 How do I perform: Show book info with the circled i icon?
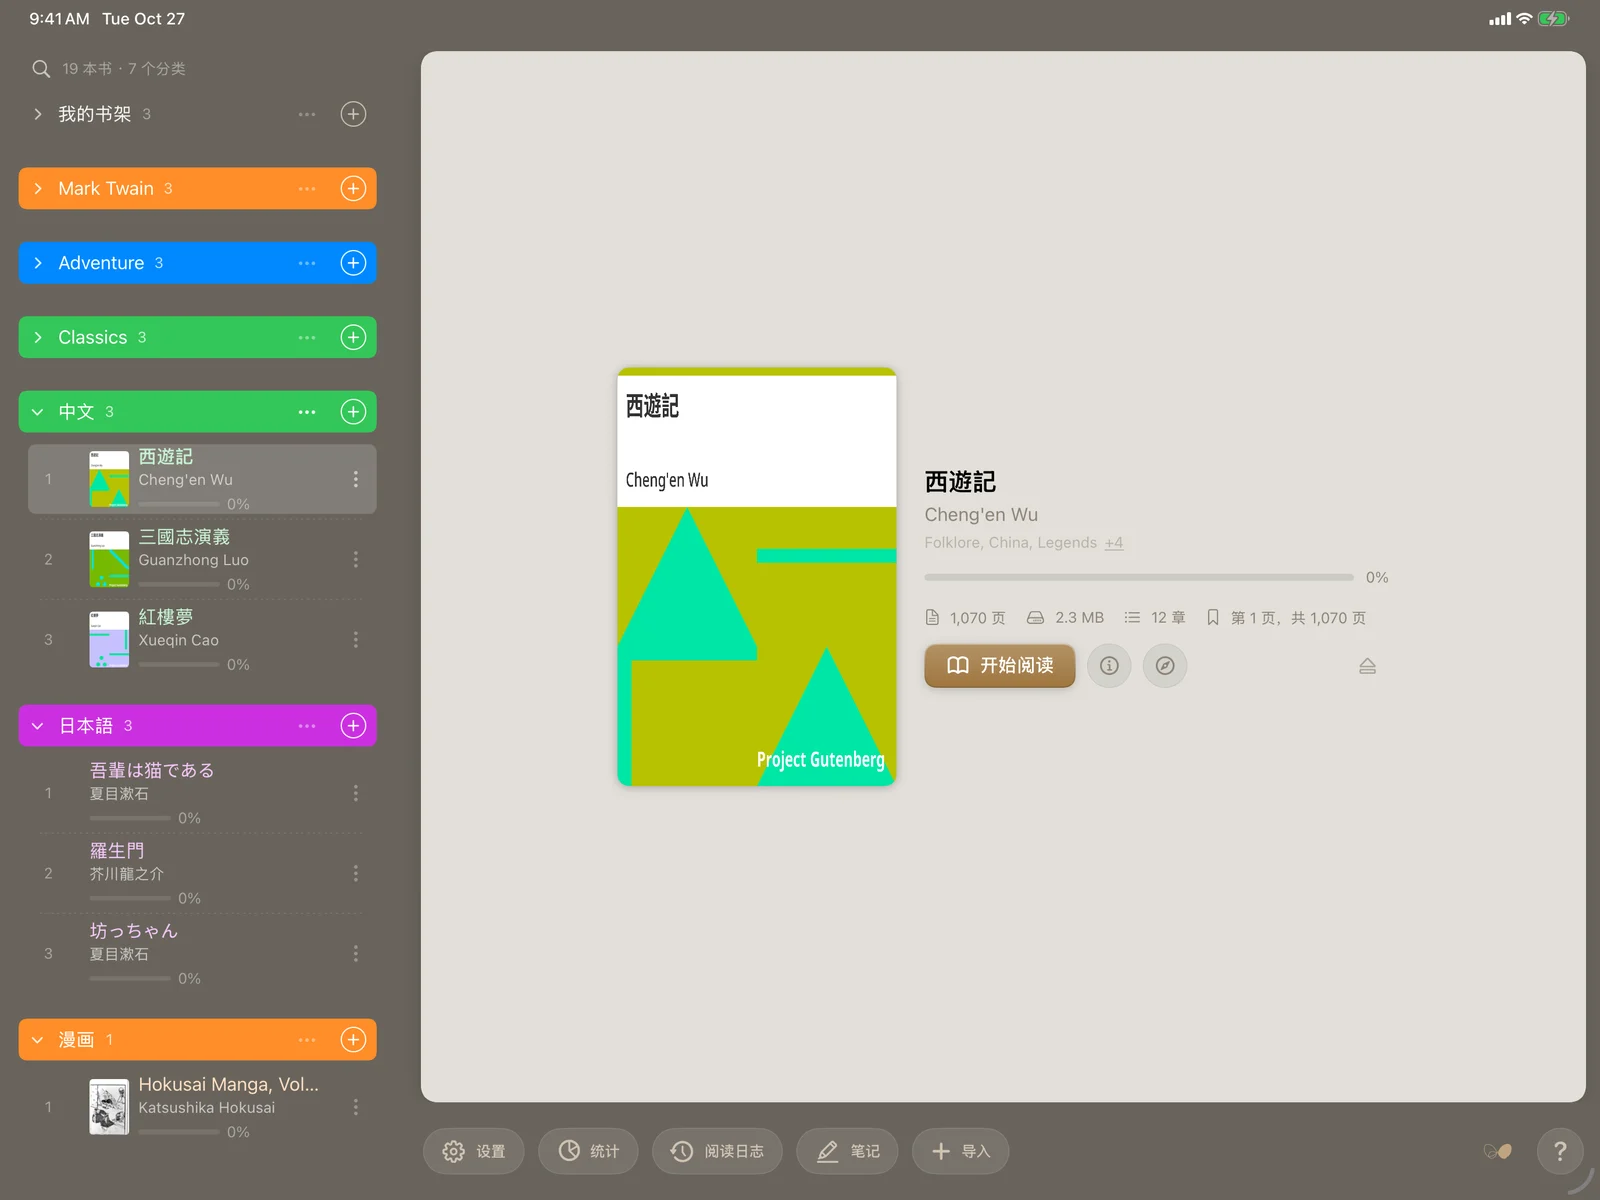[1109, 665]
